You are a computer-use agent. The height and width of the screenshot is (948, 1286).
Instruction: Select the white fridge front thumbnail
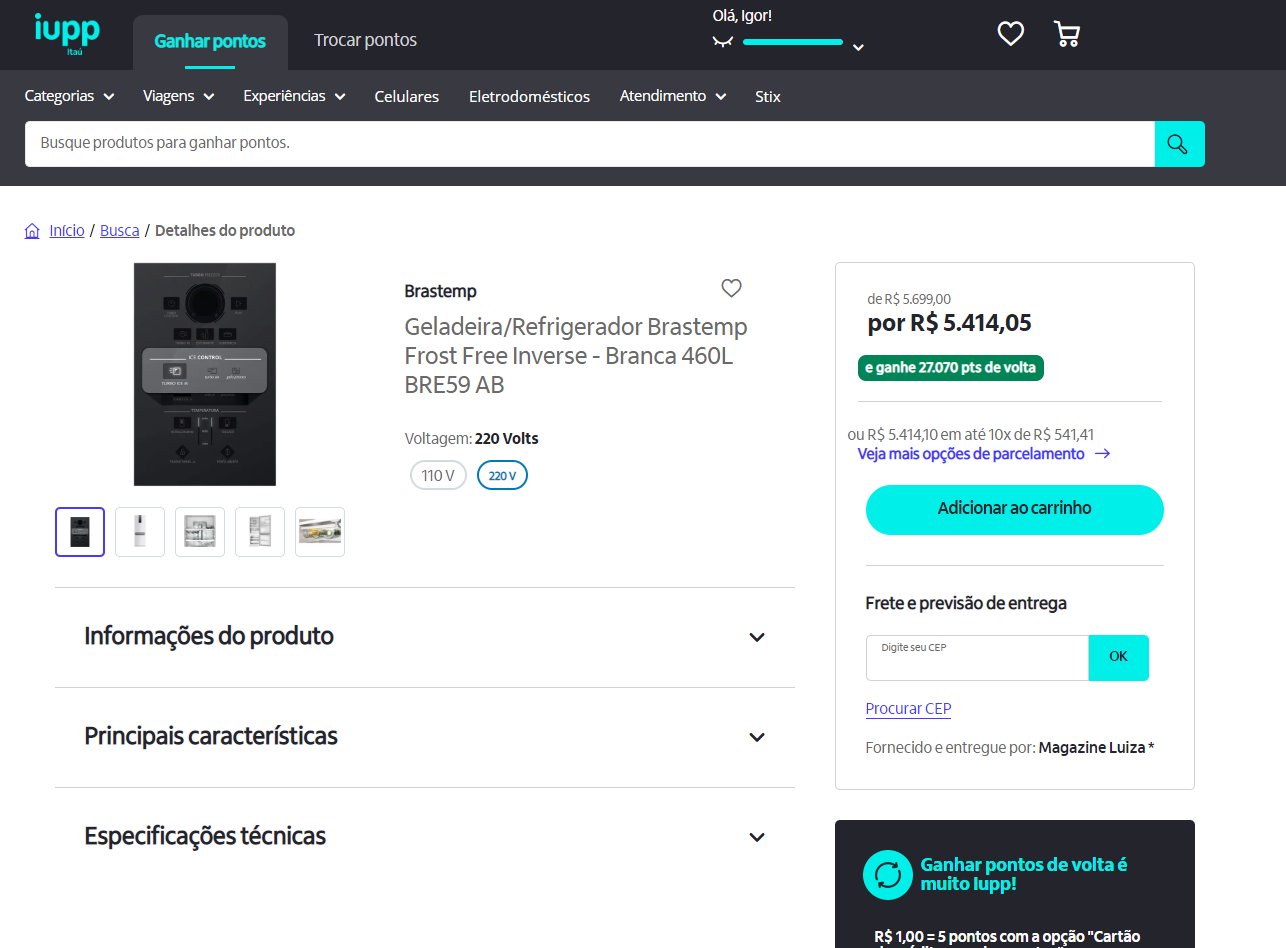point(140,532)
